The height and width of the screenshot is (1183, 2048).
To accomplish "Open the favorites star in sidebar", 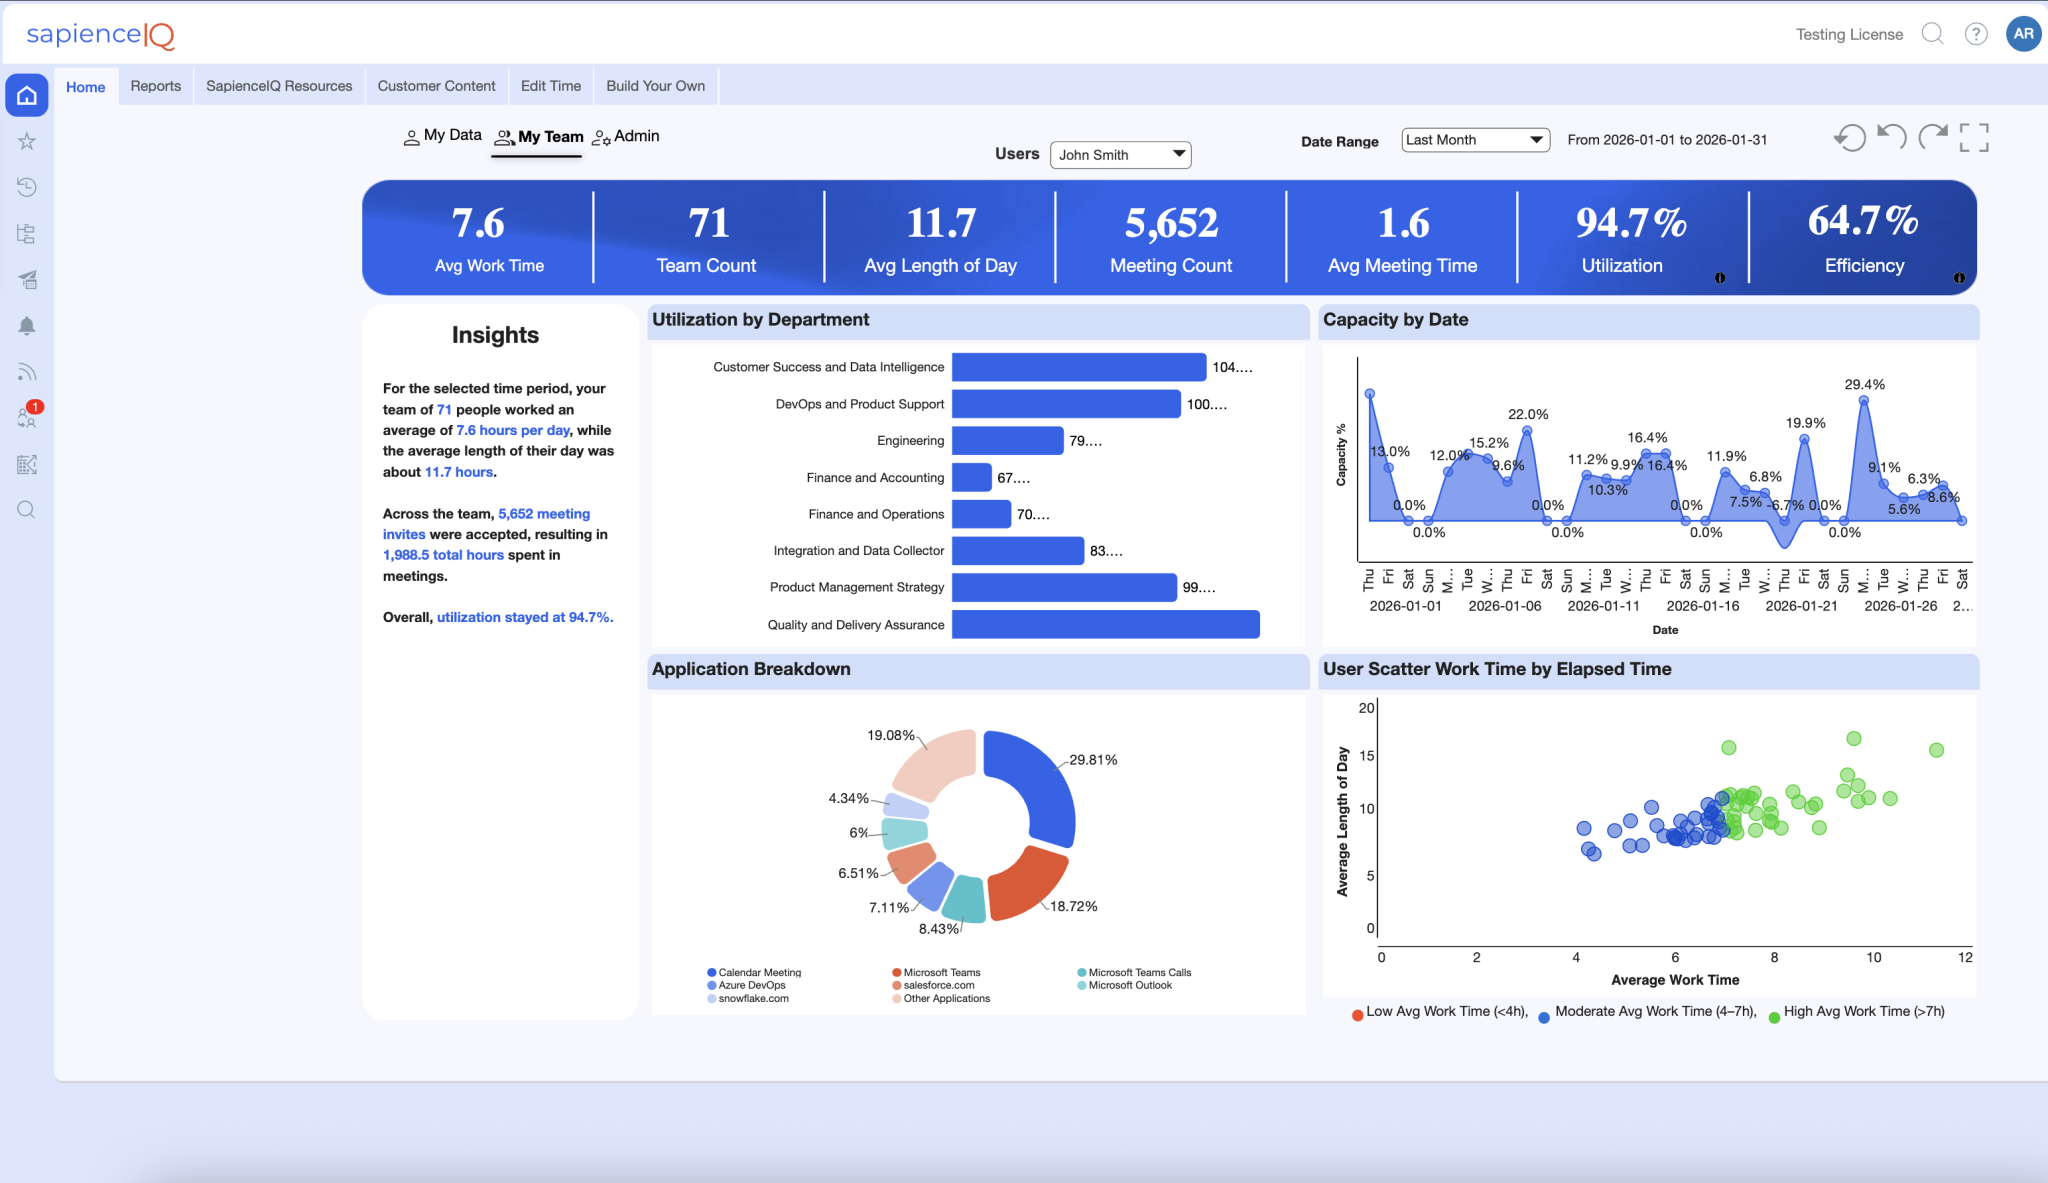I will click(x=27, y=142).
